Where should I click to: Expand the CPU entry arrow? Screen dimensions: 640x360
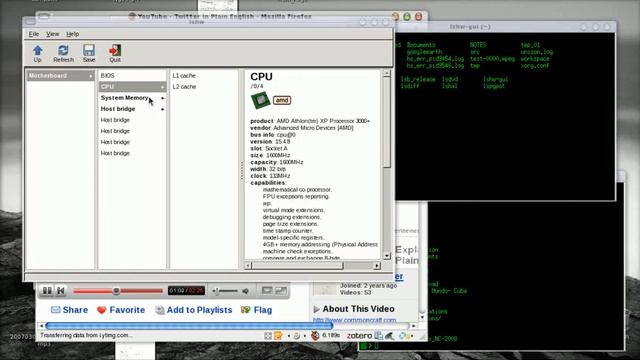[x=162, y=87]
